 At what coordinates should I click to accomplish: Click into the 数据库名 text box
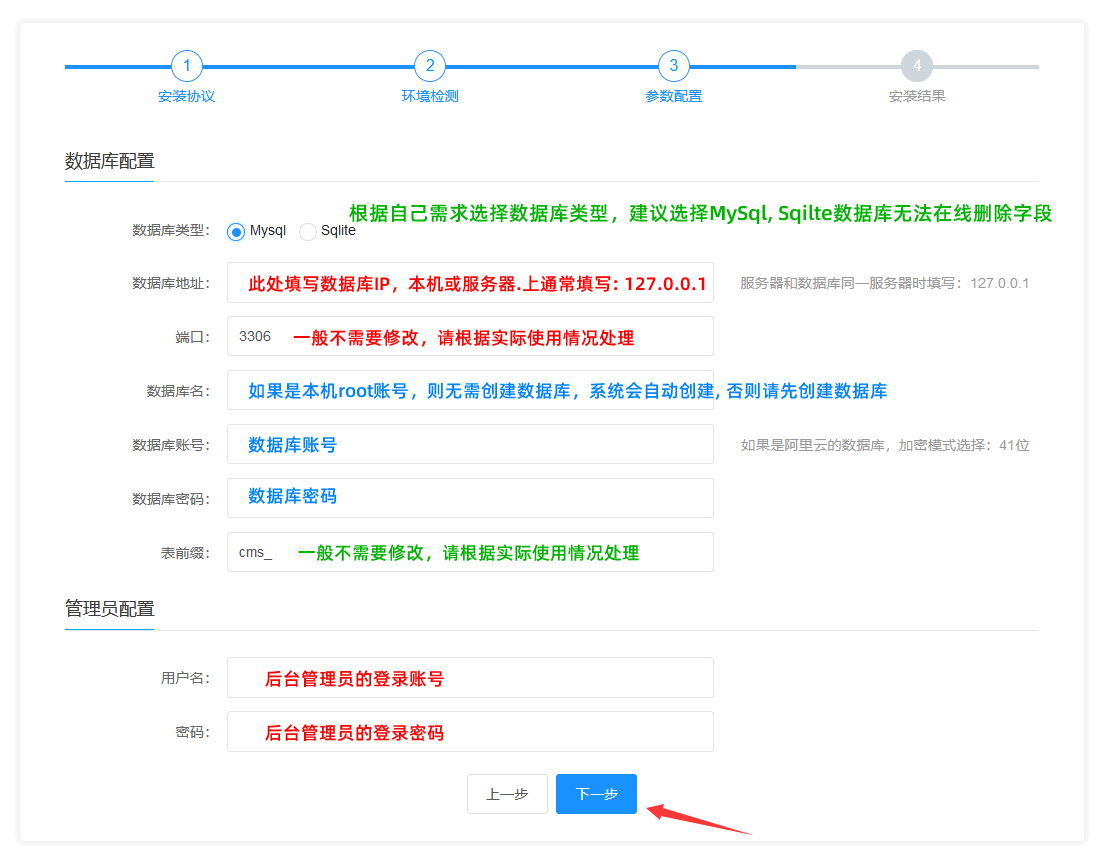pos(470,391)
